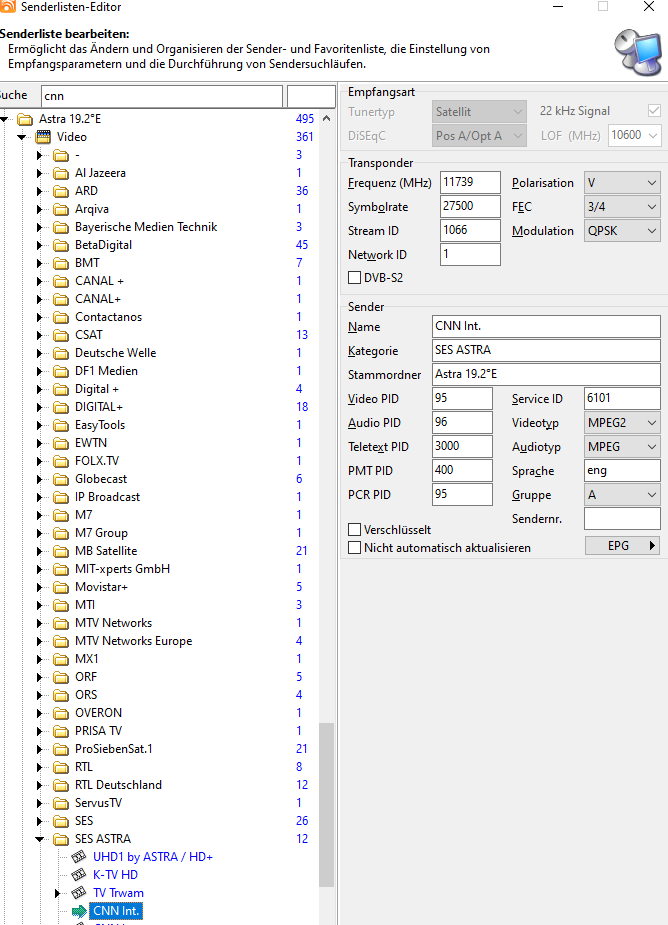
Task: Open the Polarisation dropdown
Action: [622, 183]
